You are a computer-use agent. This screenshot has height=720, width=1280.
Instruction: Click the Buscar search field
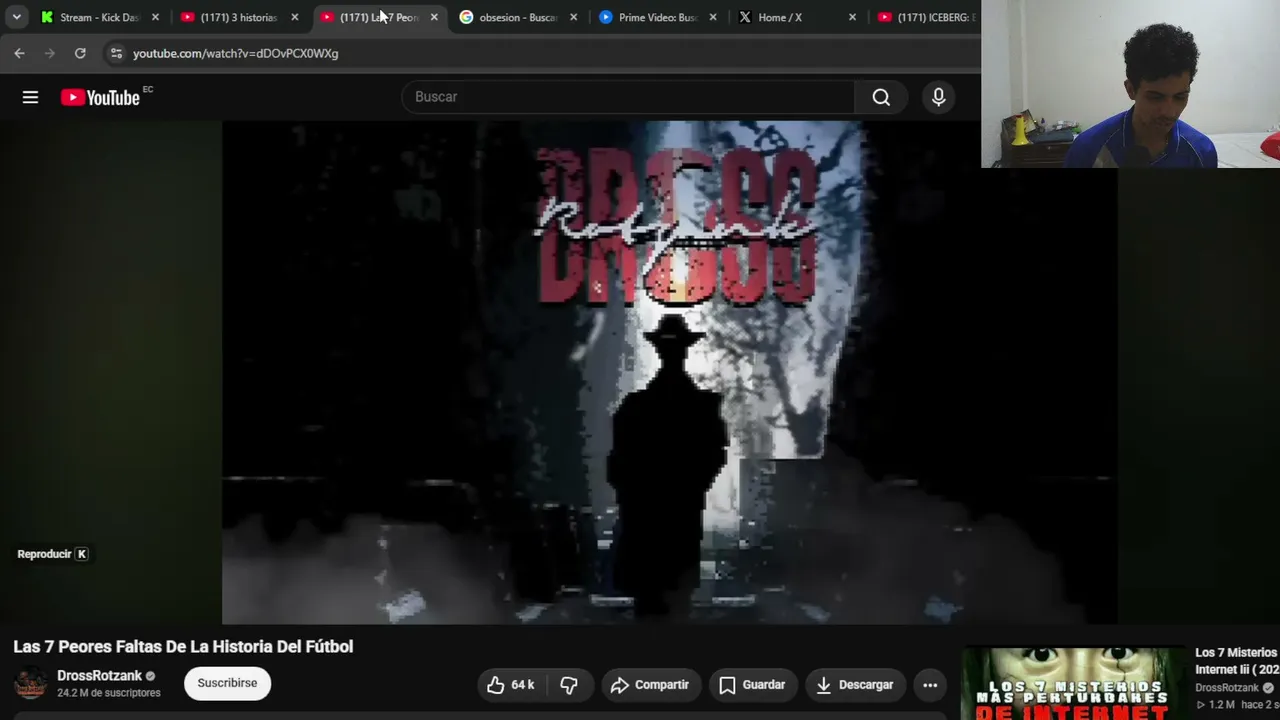(x=628, y=97)
